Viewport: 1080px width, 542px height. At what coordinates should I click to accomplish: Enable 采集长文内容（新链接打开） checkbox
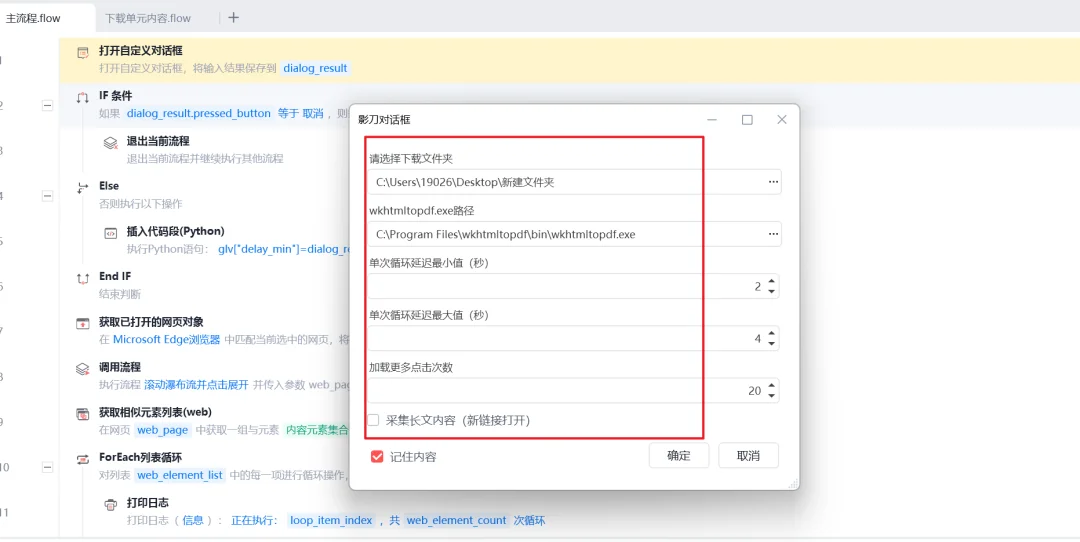point(373,420)
